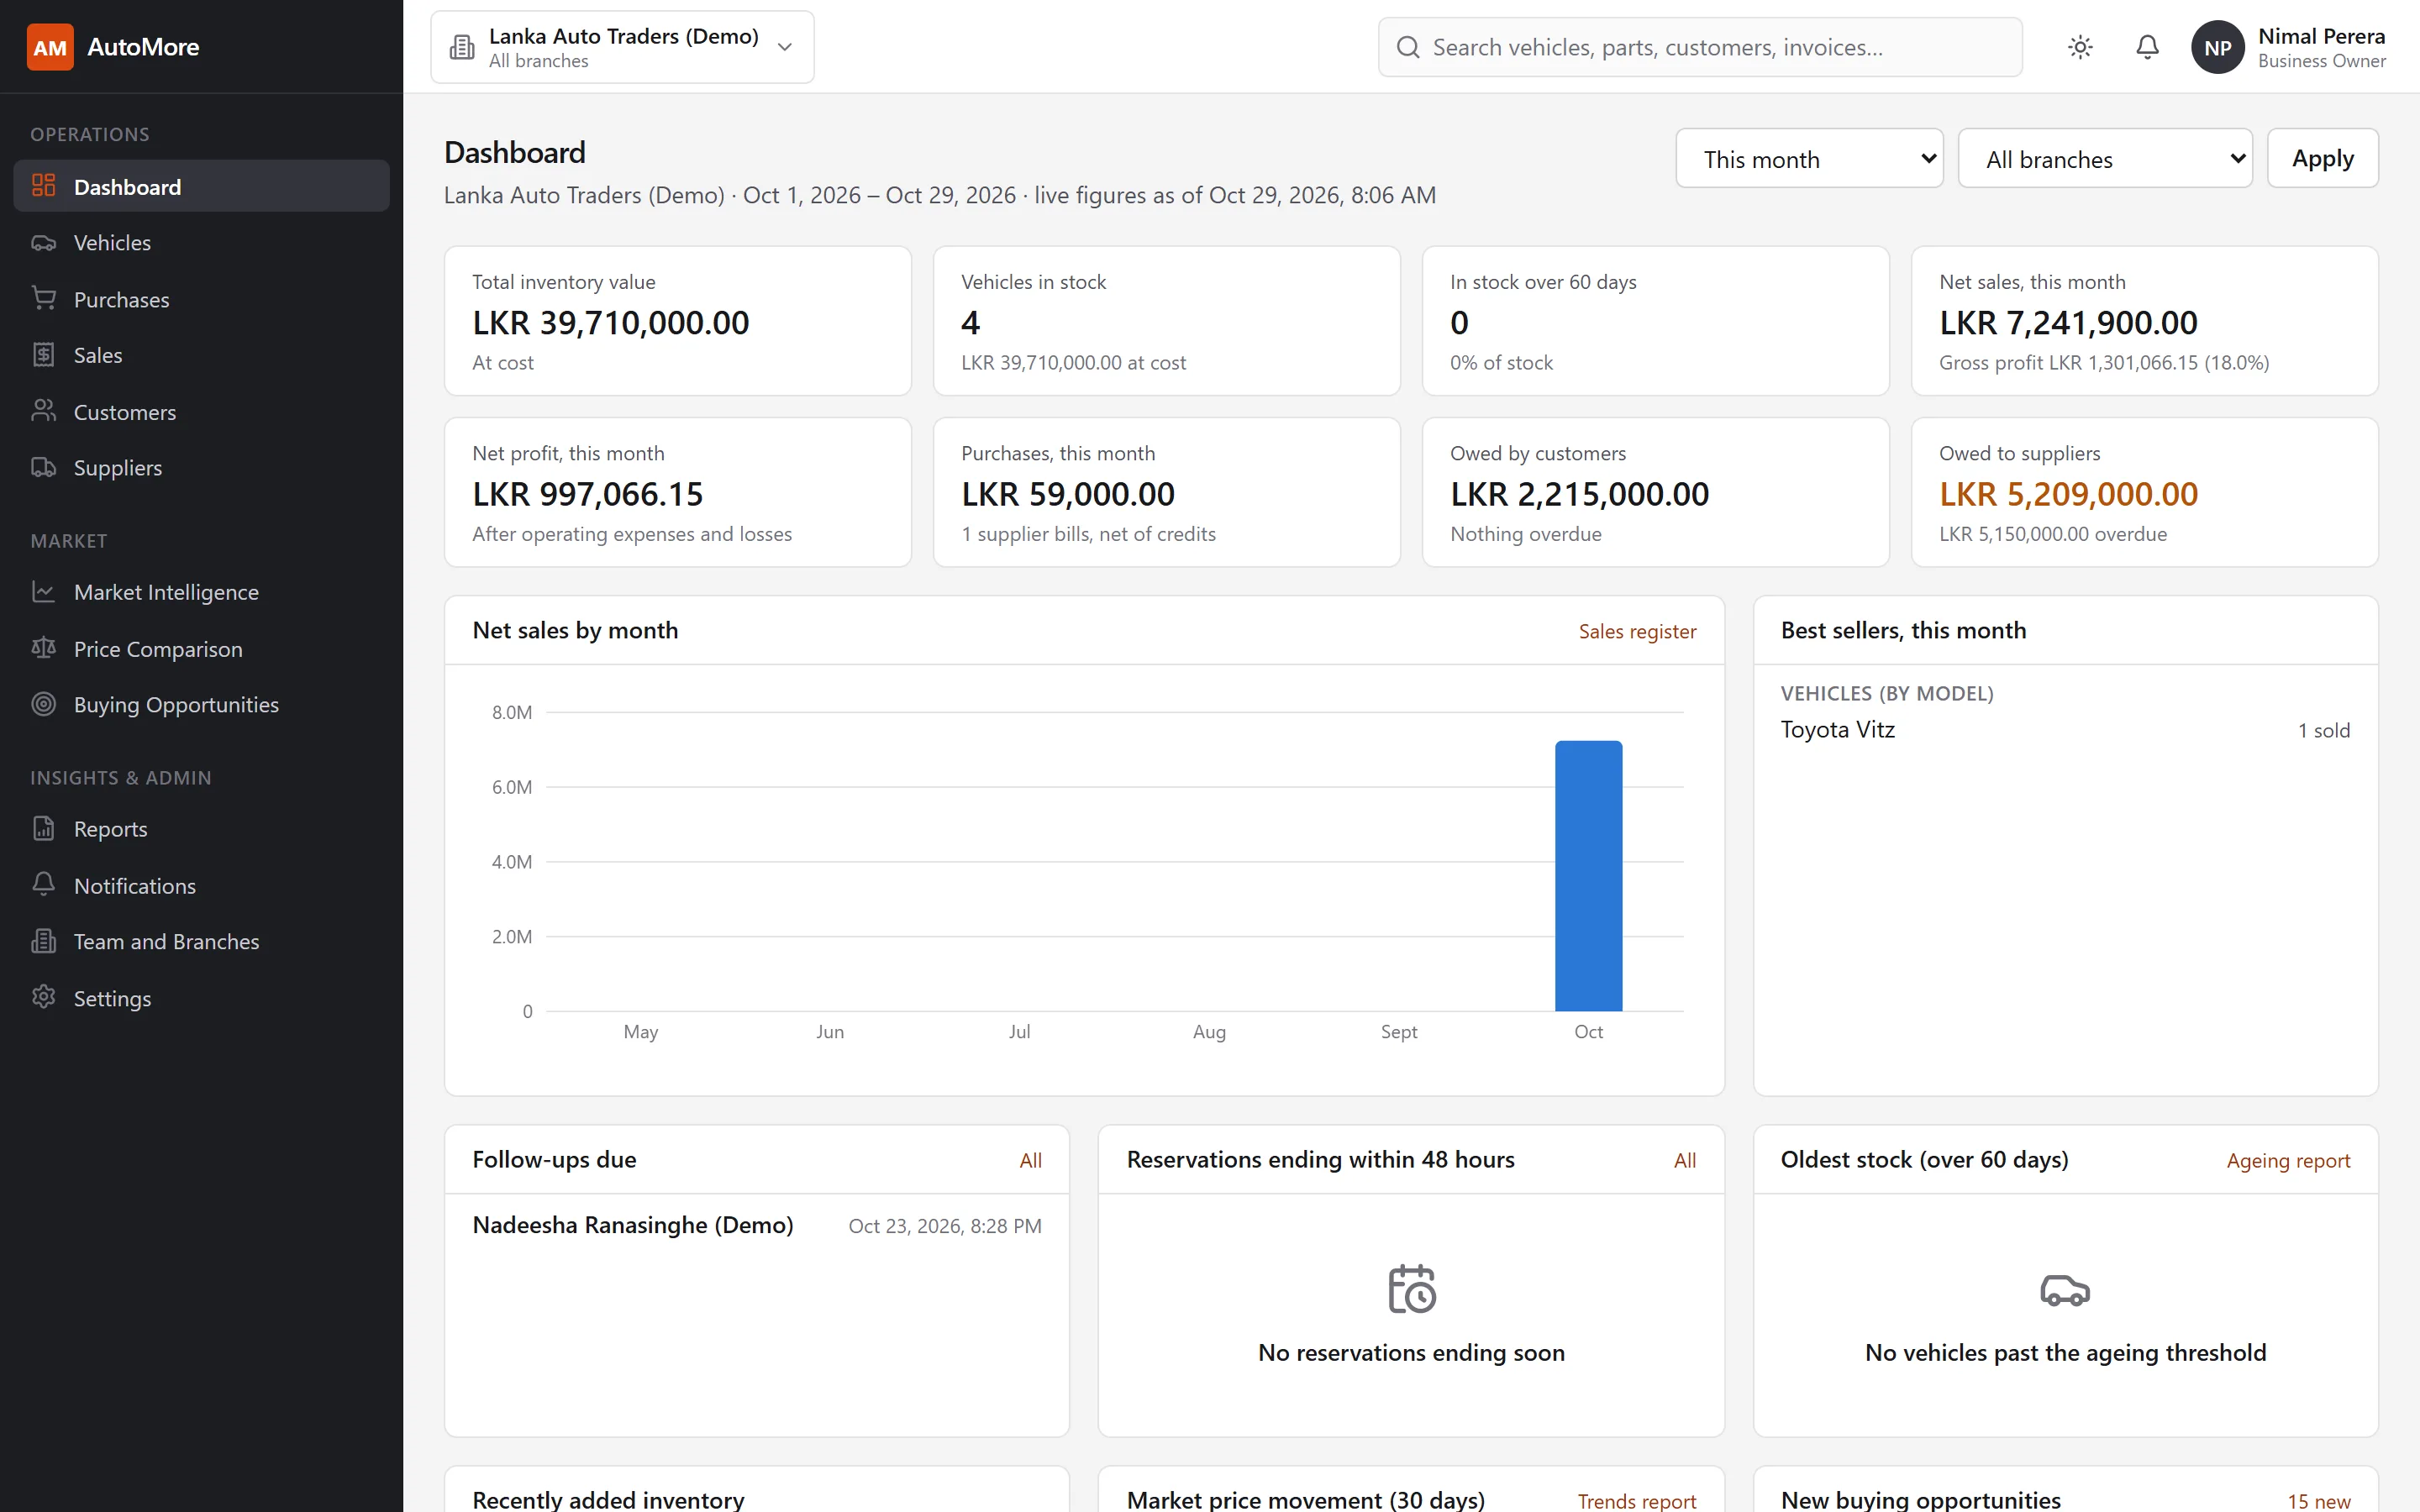Click the Settings gear icon in sidebar
The image size is (2420, 1512).
(43, 998)
